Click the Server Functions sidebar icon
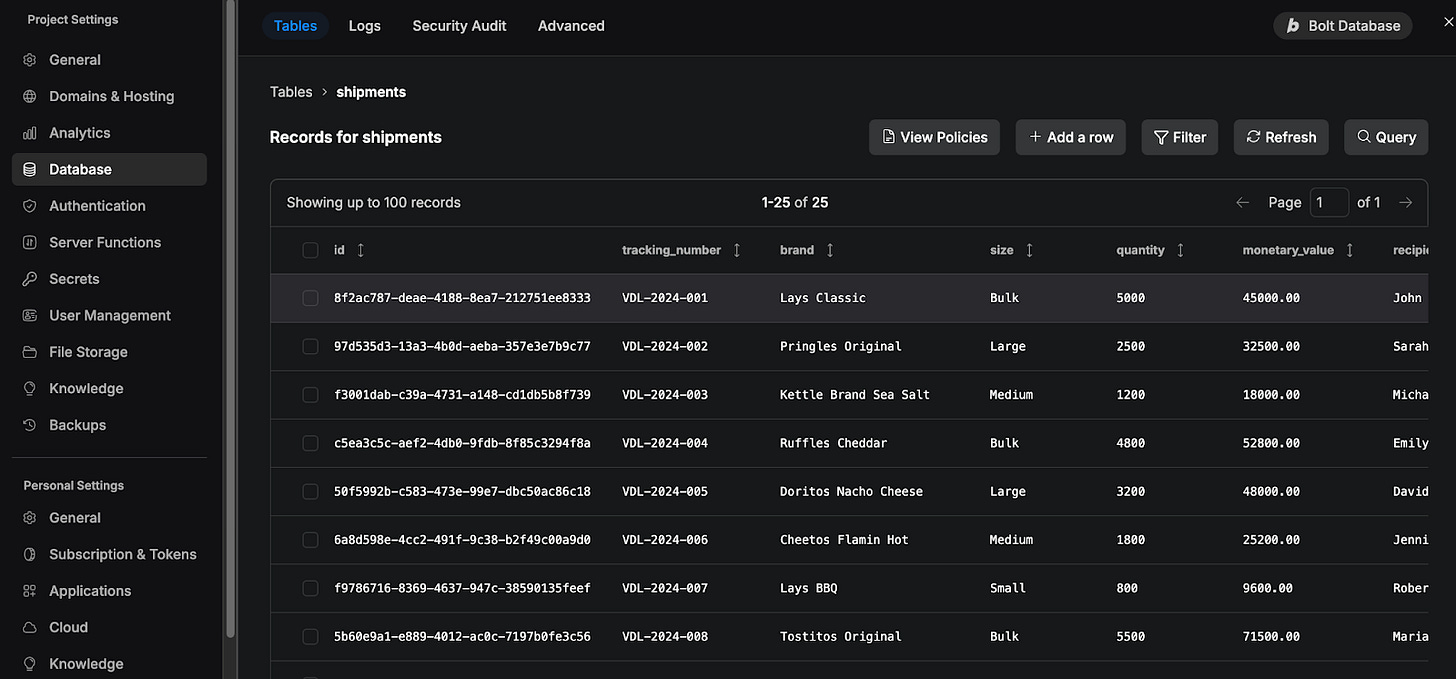This screenshot has height=679, width=1456. tap(30, 242)
